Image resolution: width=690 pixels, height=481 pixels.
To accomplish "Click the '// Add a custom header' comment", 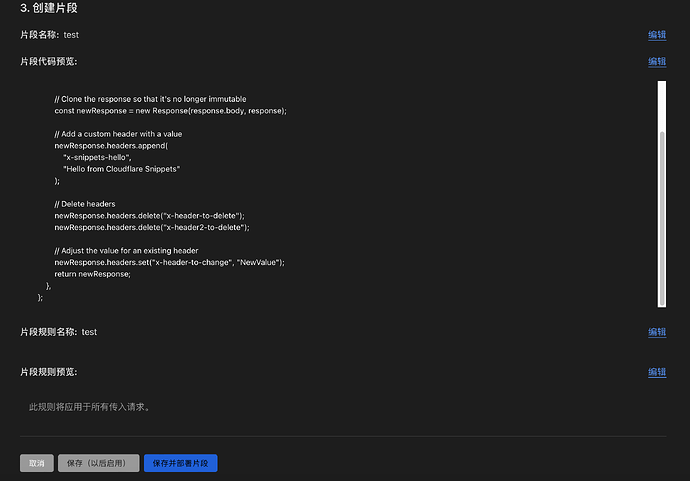I will (x=118, y=134).
